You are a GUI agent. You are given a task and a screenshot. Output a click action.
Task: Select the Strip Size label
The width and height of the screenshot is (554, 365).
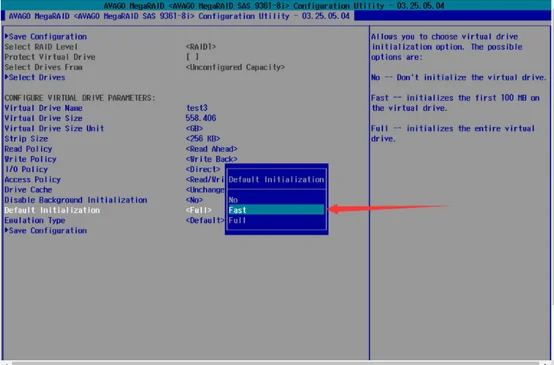point(26,139)
